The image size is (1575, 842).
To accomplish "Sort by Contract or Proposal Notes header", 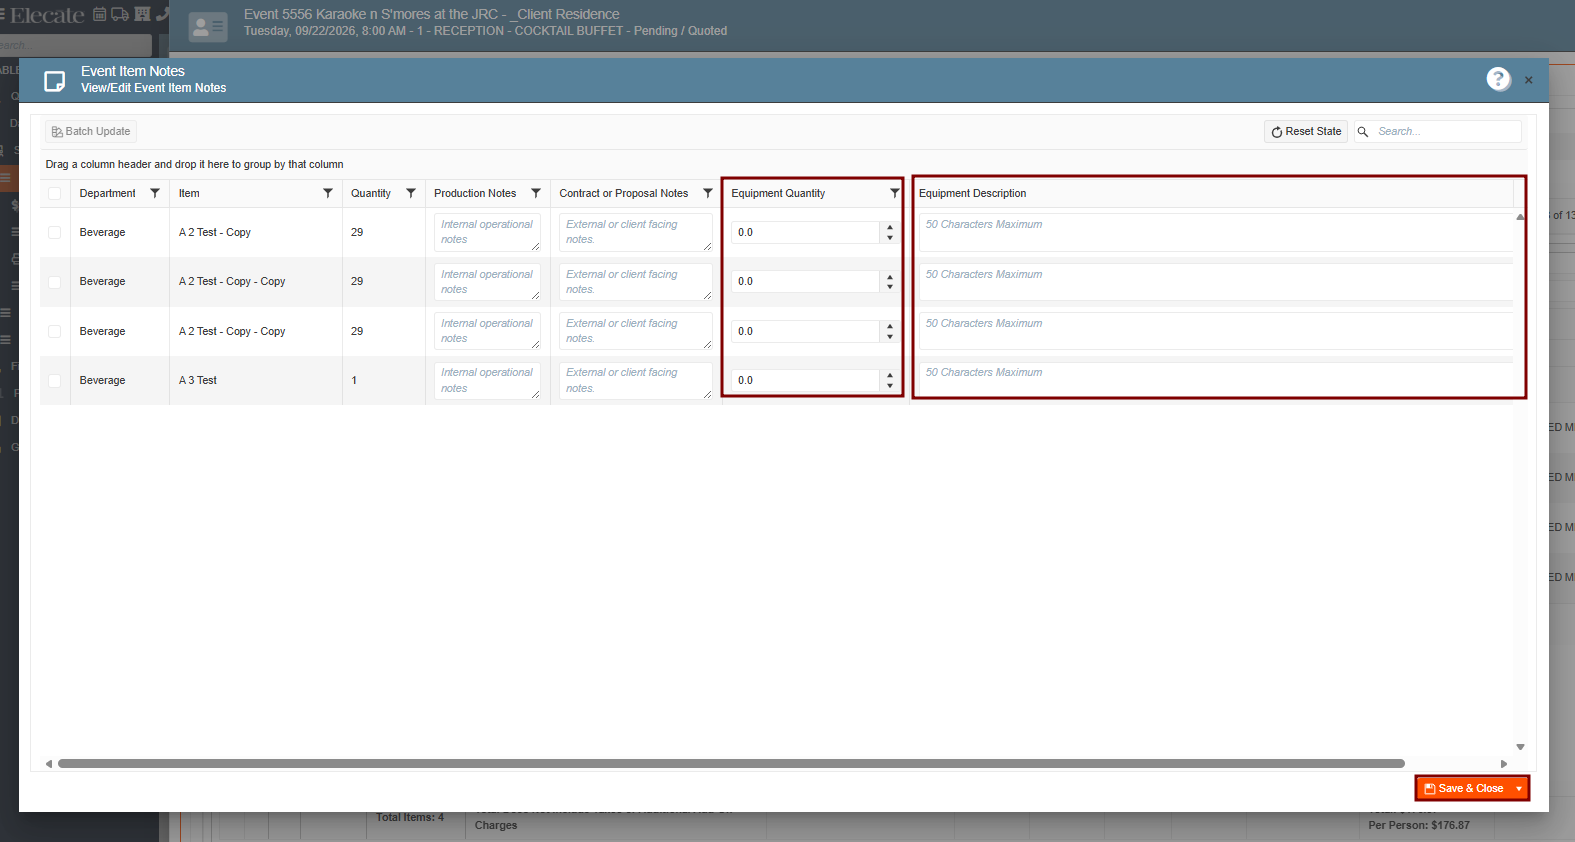I will 624,194.
